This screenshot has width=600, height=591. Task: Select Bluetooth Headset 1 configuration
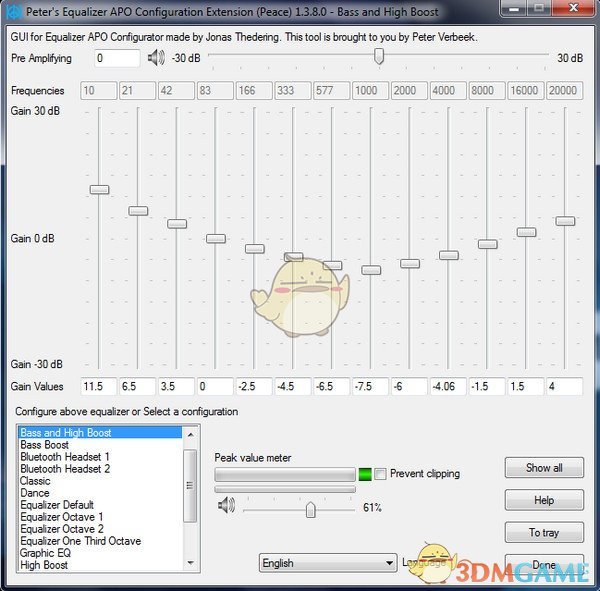[100, 457]
